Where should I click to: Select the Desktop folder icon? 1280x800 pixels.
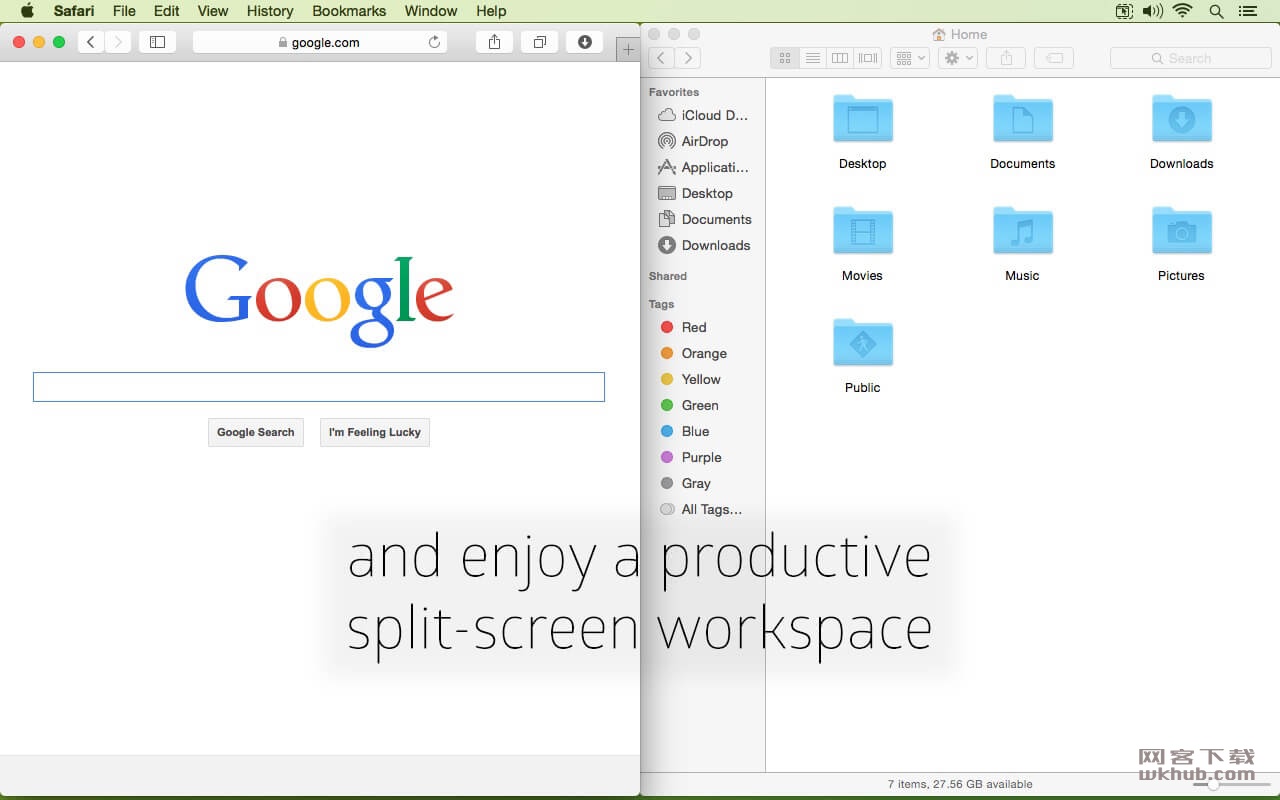pos(862,119)
